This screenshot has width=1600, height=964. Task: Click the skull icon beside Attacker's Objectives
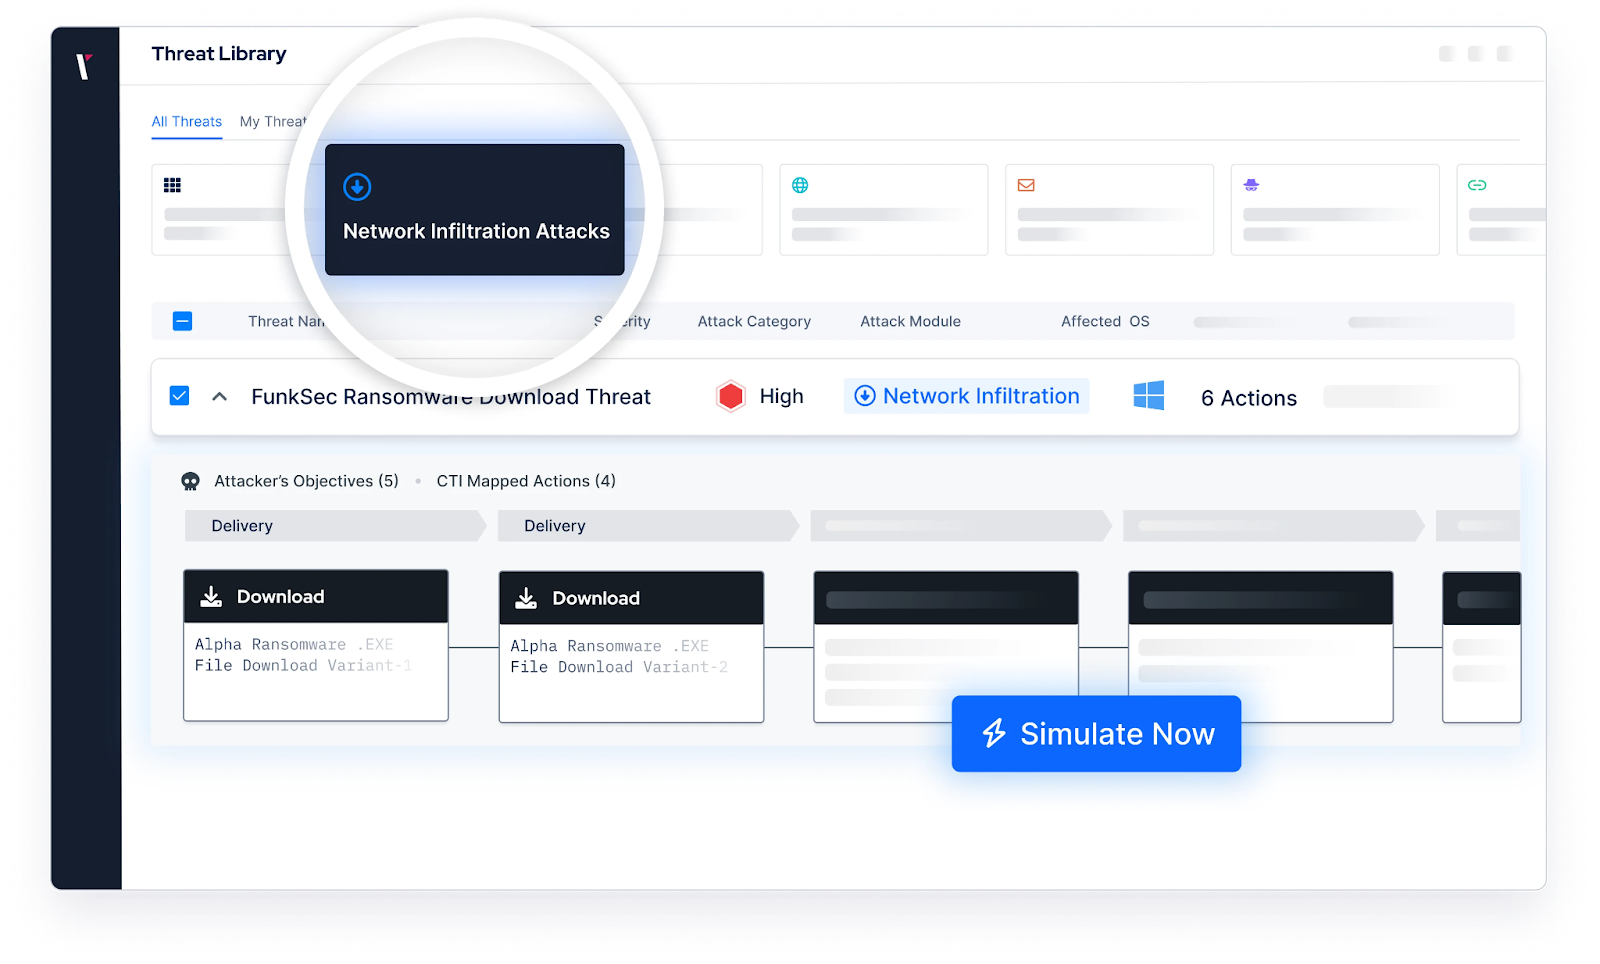(190, 482)
